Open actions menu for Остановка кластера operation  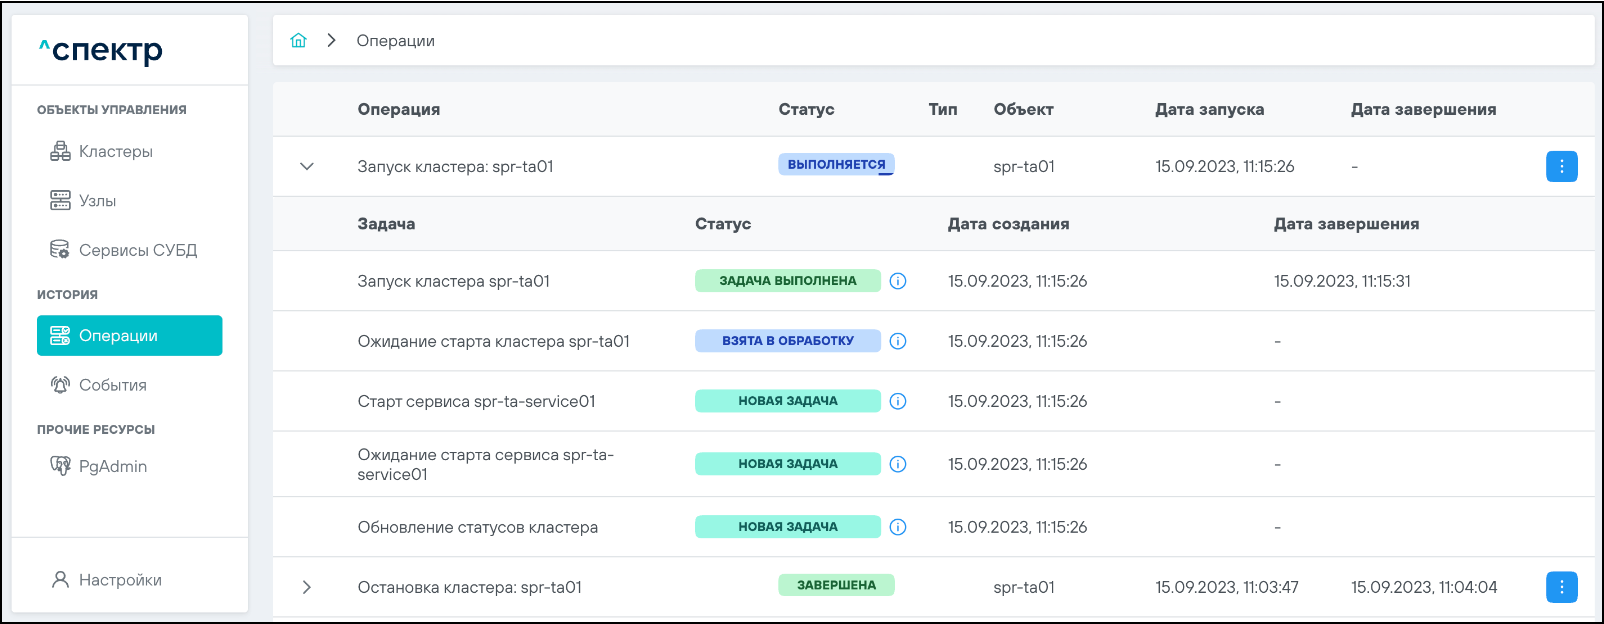[x=1561, y=587]
